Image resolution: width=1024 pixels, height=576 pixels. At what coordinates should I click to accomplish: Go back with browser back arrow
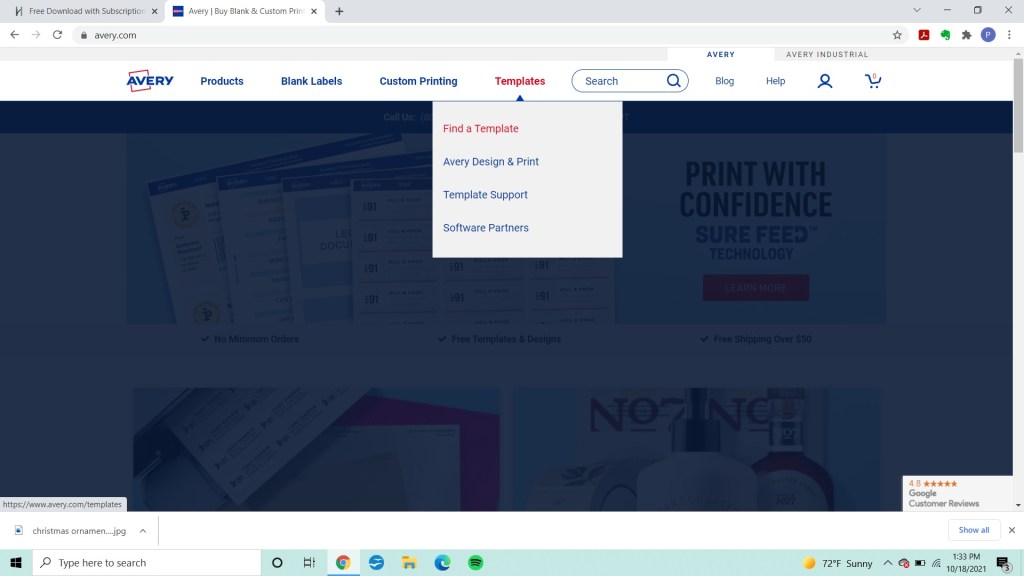click(14, 35)
